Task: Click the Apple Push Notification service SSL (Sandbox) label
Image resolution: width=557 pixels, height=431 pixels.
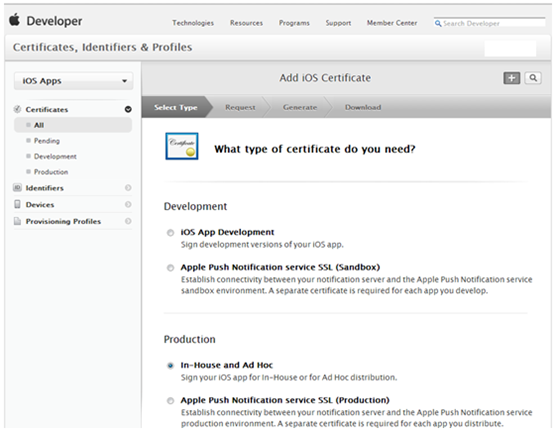Action: pos(280,267)
